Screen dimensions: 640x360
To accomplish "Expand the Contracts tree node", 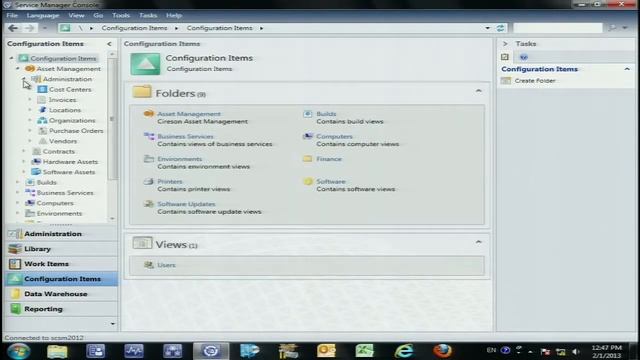I will pyautogui.click(x=24, y=151).
